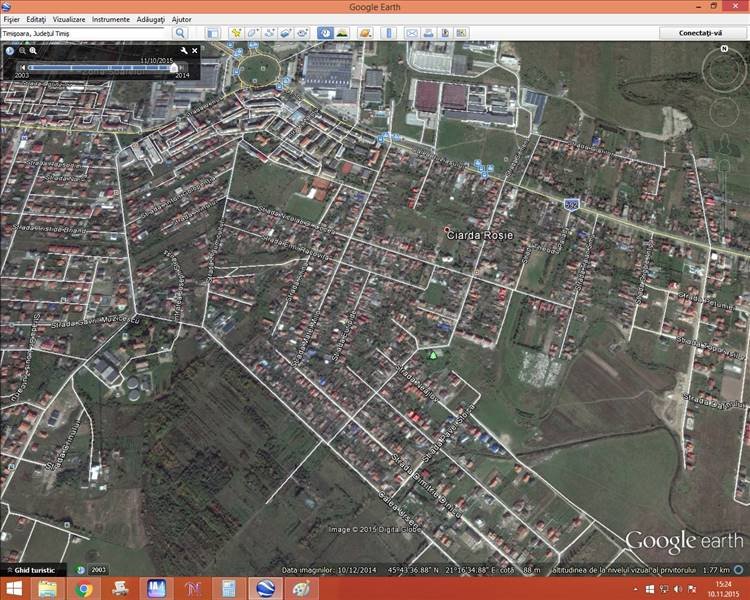
Task: Click the email envelope toolbar icon
Action: tap(411, 33)
